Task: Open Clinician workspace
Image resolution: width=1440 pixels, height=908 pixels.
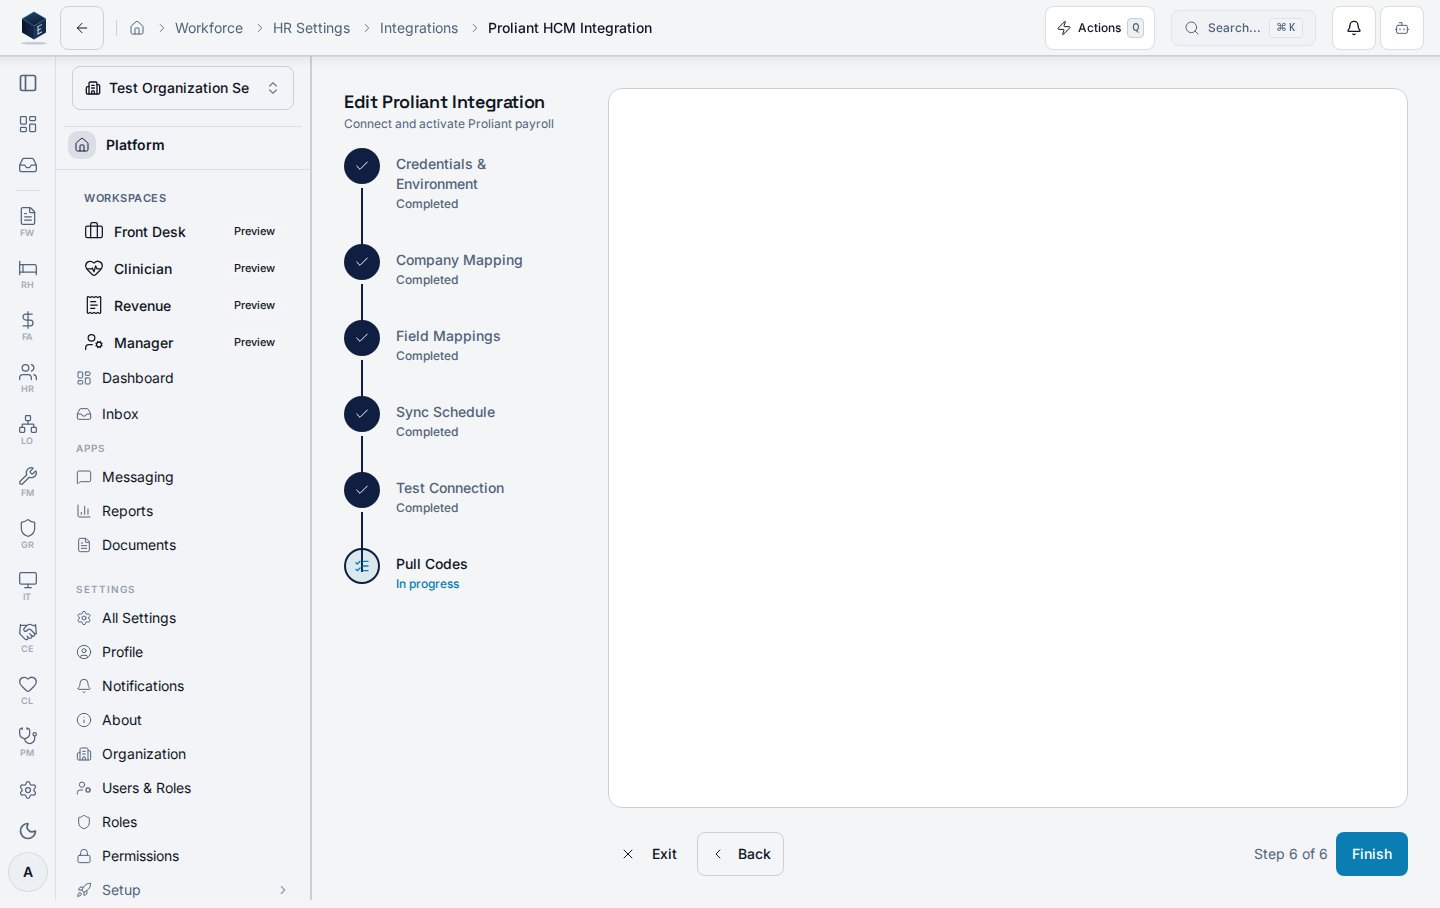Action: [183, 269]
